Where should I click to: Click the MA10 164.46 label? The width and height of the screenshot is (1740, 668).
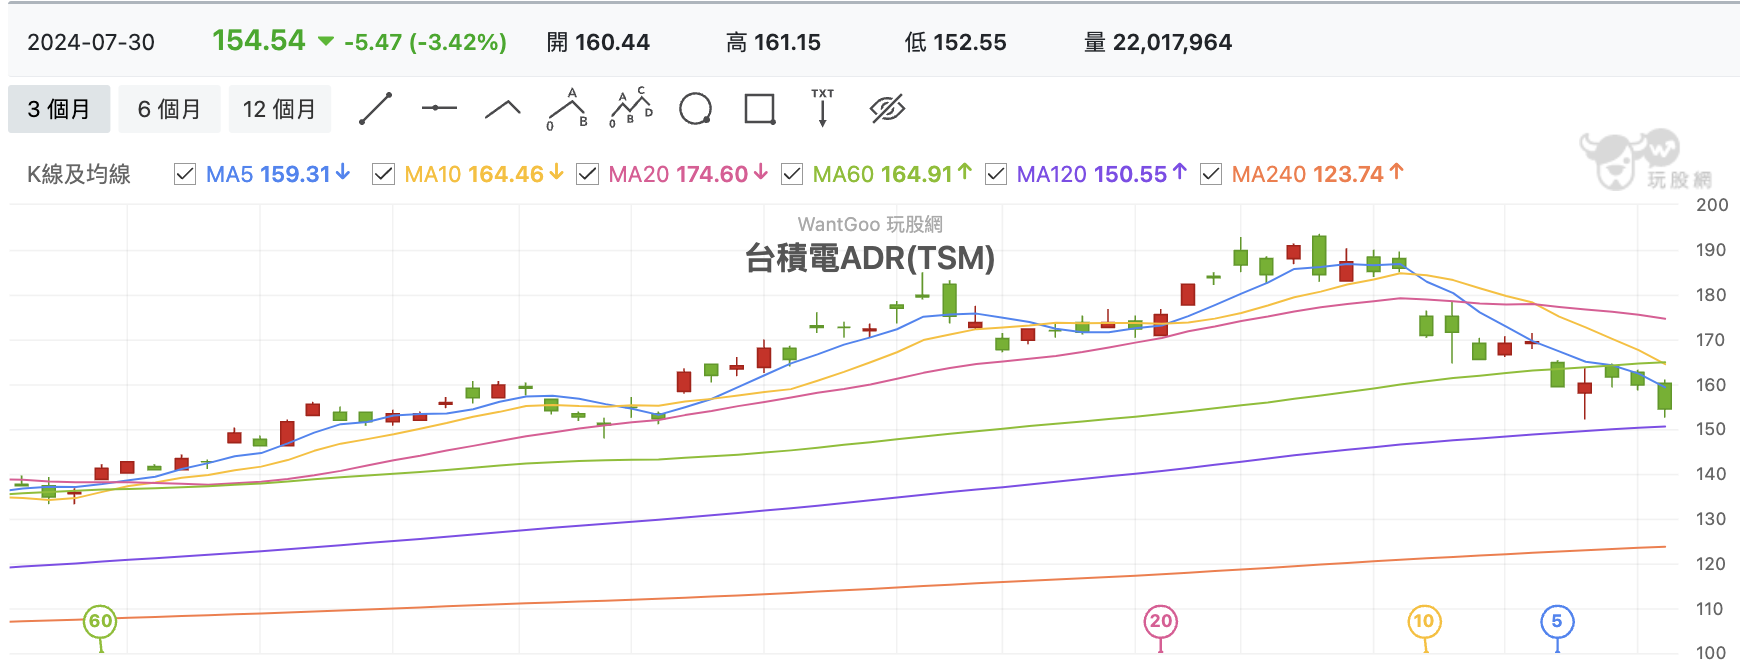pos(484,174)
